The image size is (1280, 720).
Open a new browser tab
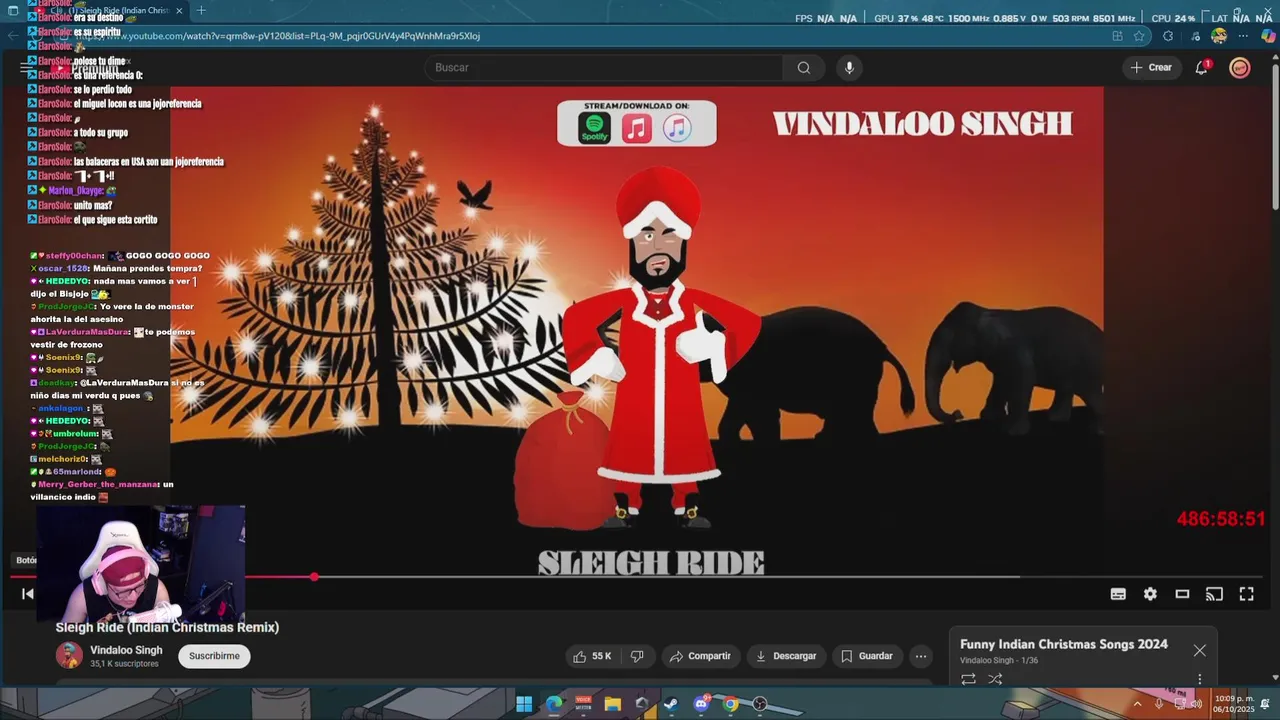[x=201, y=10]
